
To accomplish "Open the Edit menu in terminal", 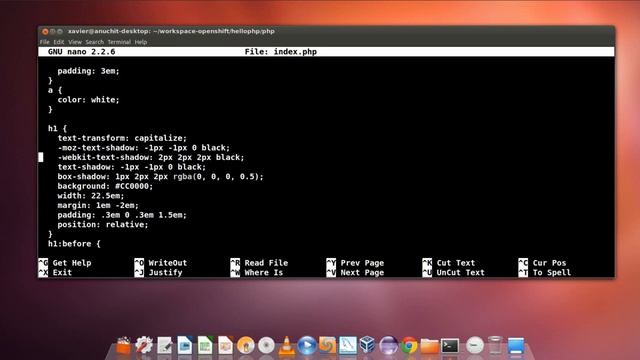I will click(59, 42).
